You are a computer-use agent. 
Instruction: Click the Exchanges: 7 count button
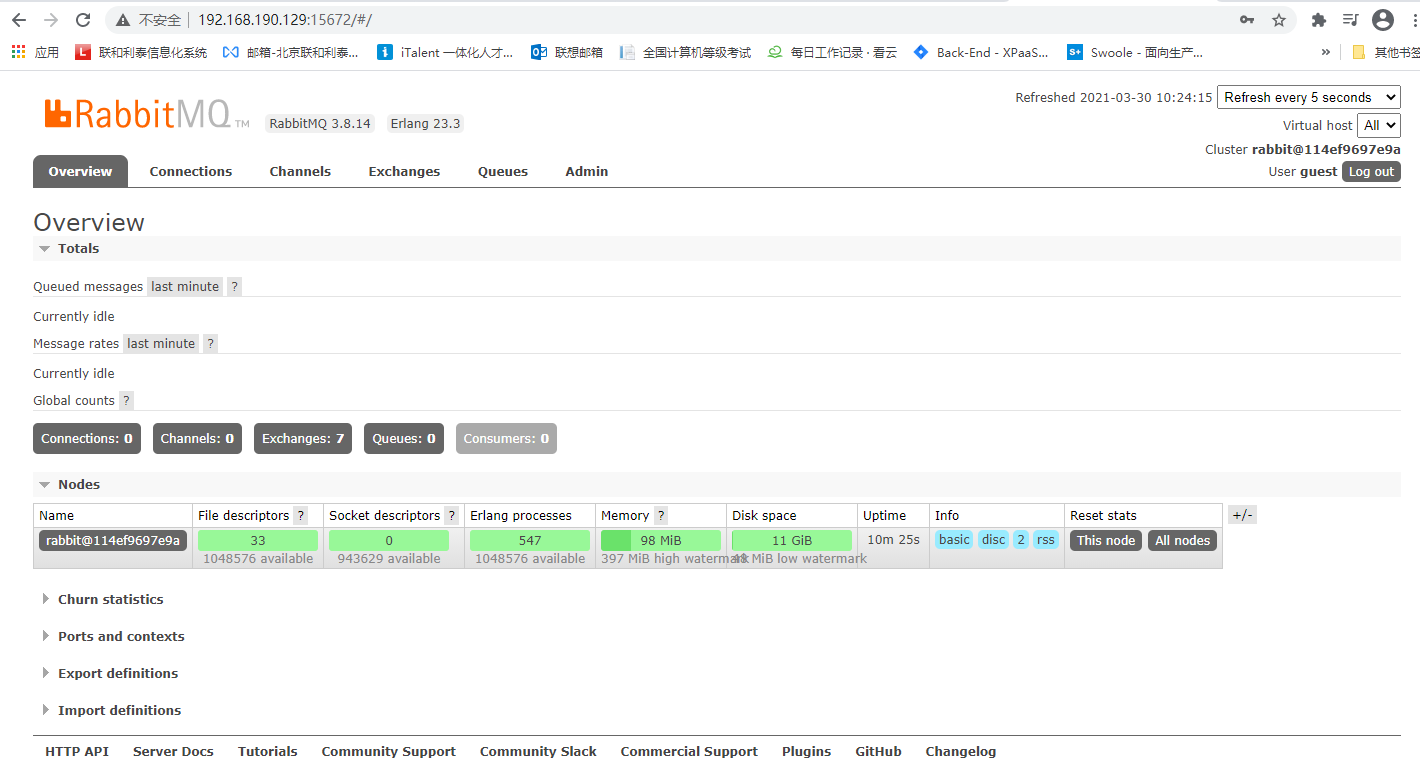(x=303, y=439)
